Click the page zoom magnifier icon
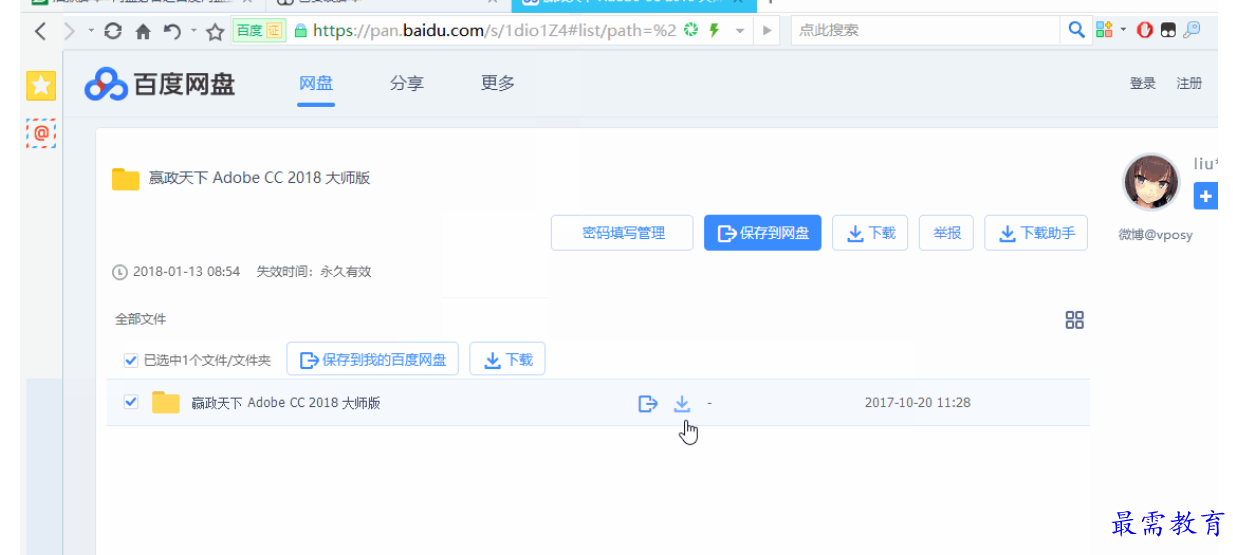Screen dimensions: 1233x555 1191,30
